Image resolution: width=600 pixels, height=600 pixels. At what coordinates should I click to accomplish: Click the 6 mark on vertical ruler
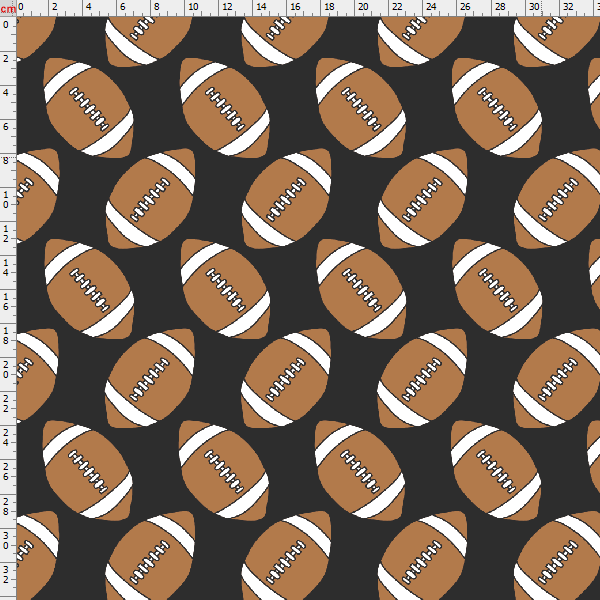(x=6, y=127)
